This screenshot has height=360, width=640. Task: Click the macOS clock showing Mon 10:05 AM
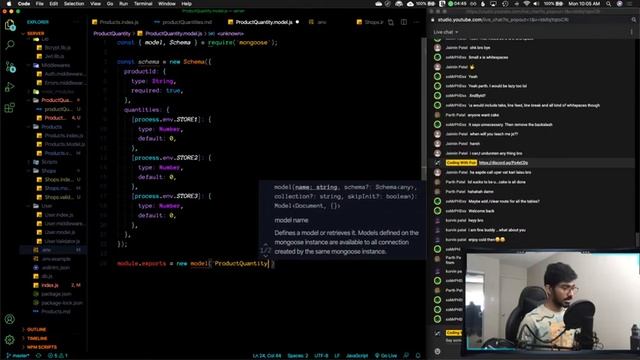(584, 4)
